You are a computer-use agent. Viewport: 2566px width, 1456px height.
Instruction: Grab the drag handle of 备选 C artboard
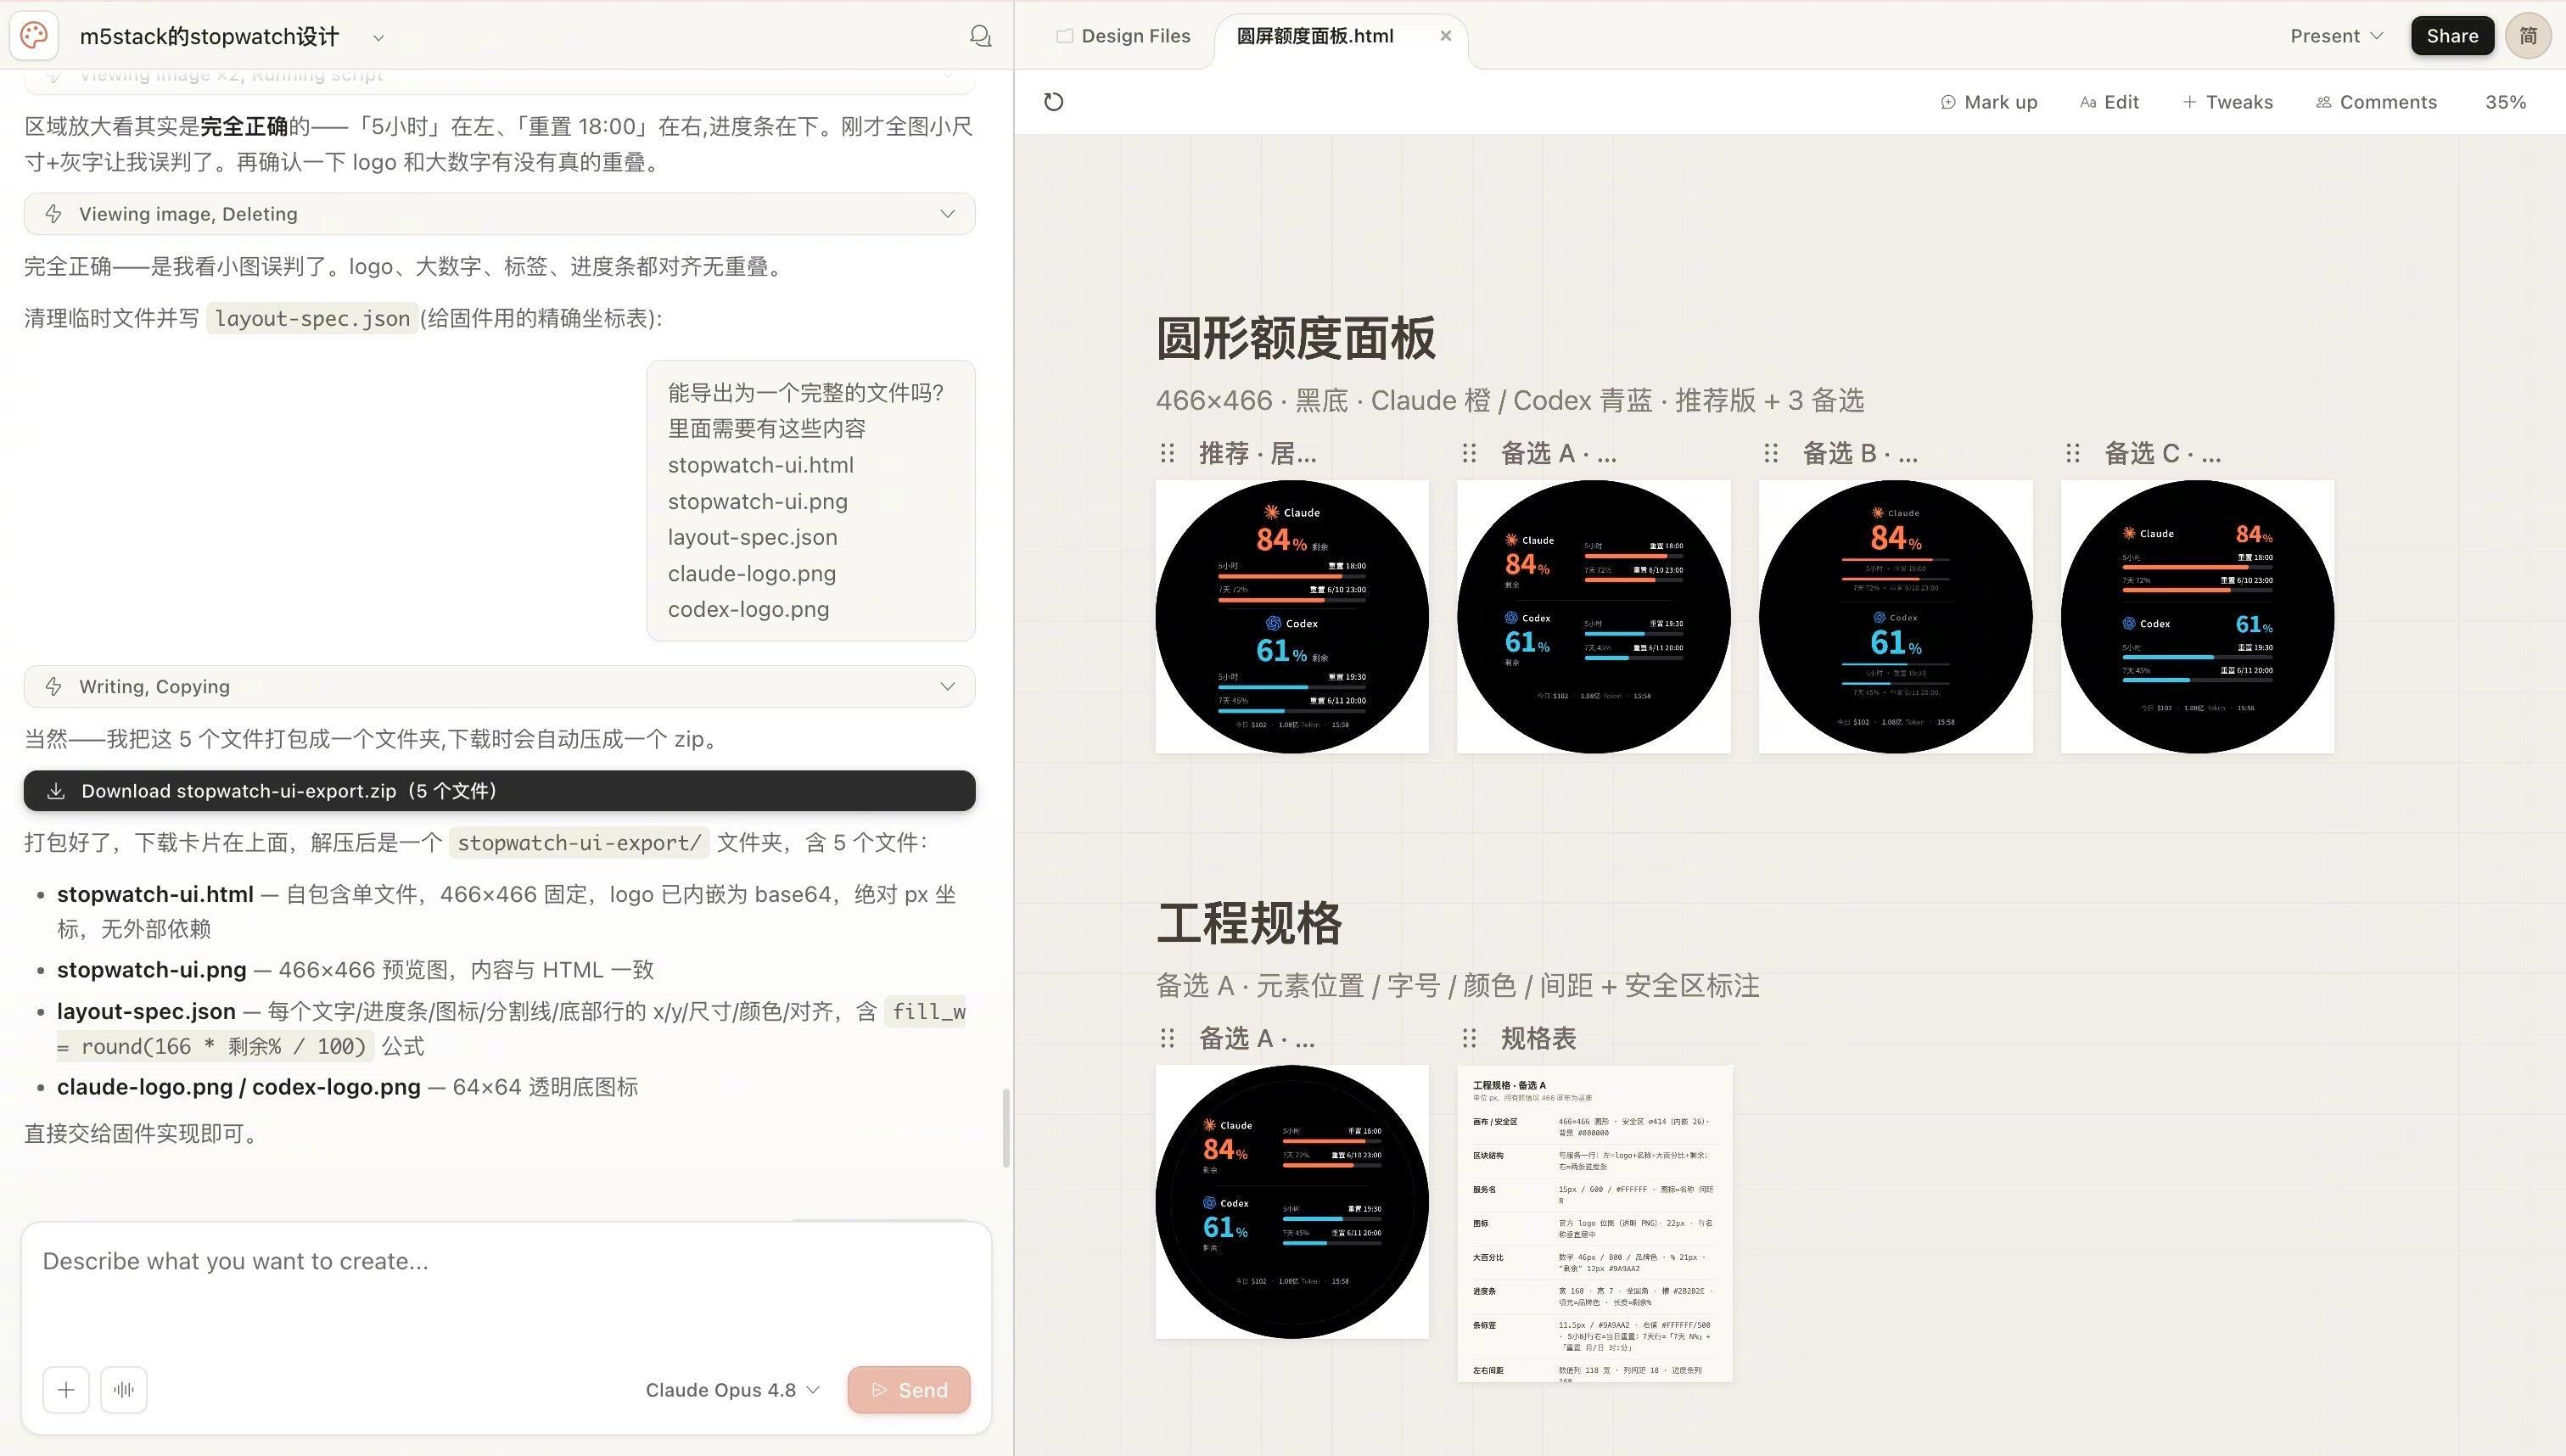pyautogui.click(x=2073, y=454)
